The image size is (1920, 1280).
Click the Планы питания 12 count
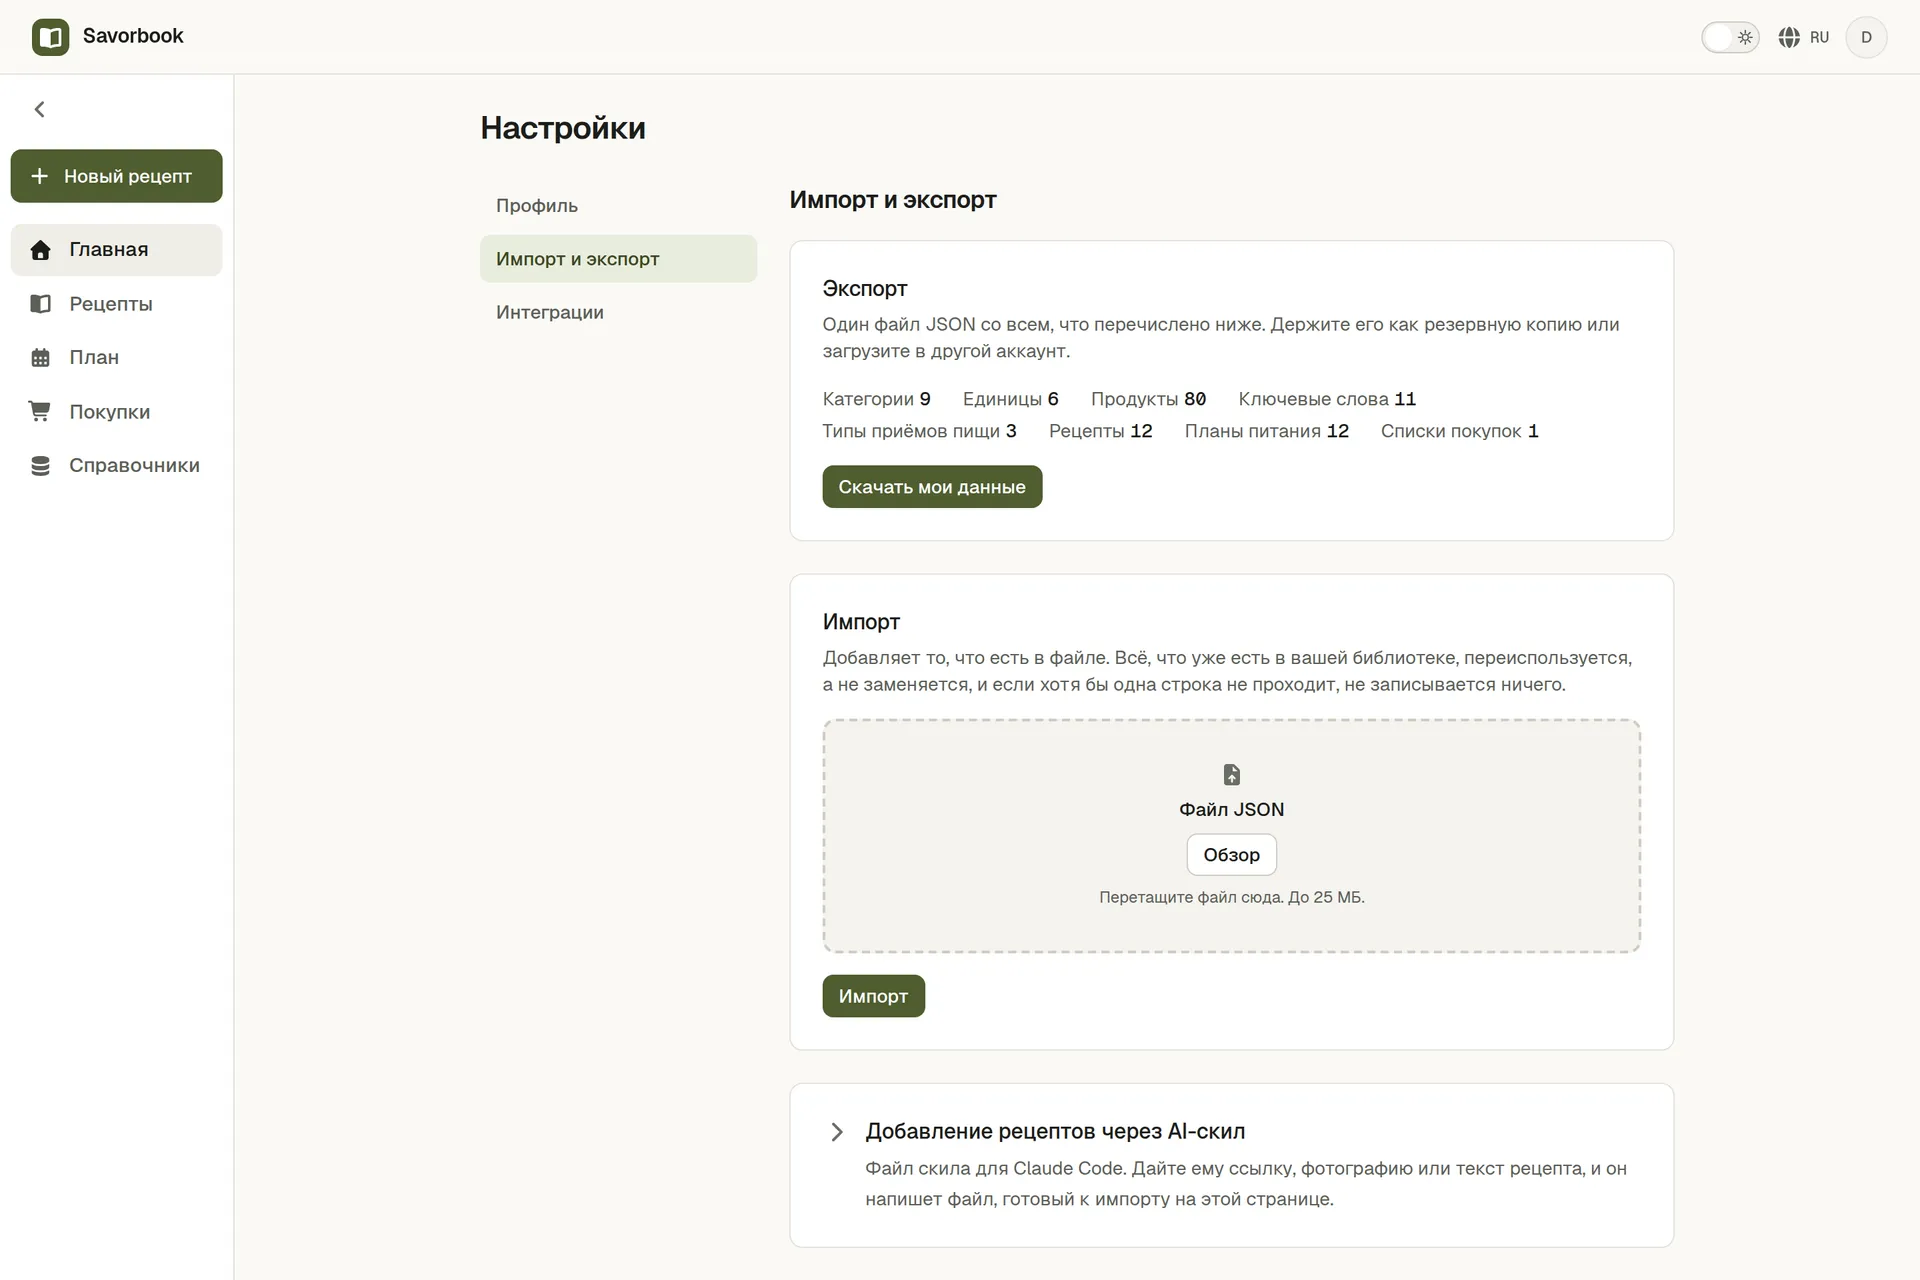point(1266,431)
